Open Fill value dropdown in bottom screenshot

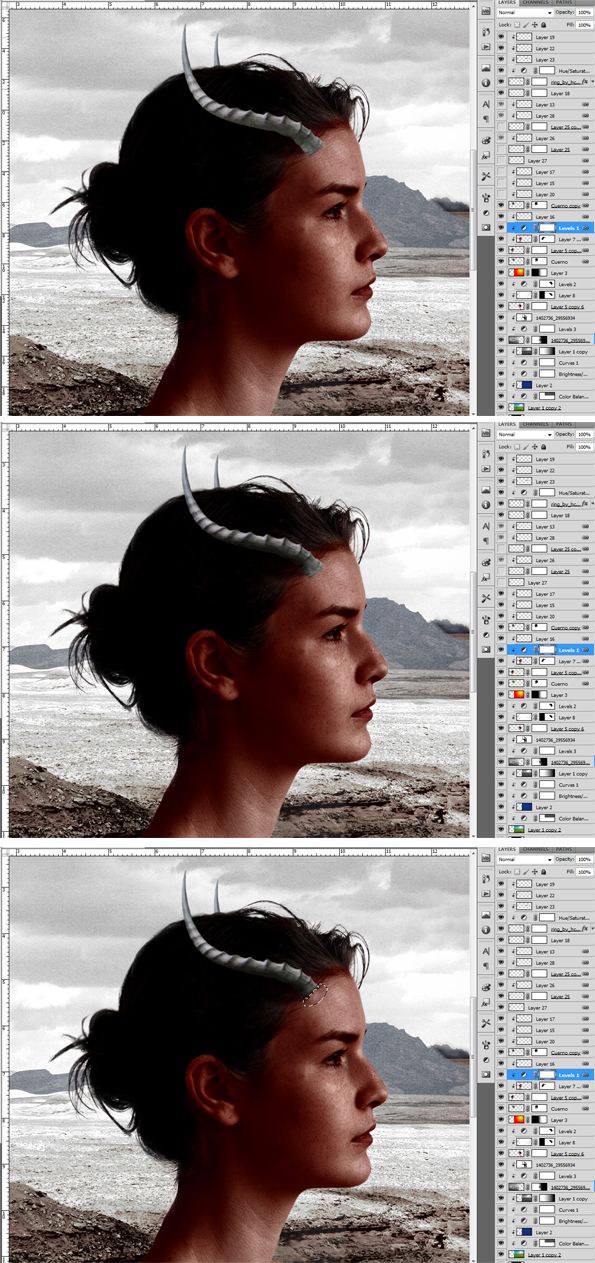tap(584, 872)
